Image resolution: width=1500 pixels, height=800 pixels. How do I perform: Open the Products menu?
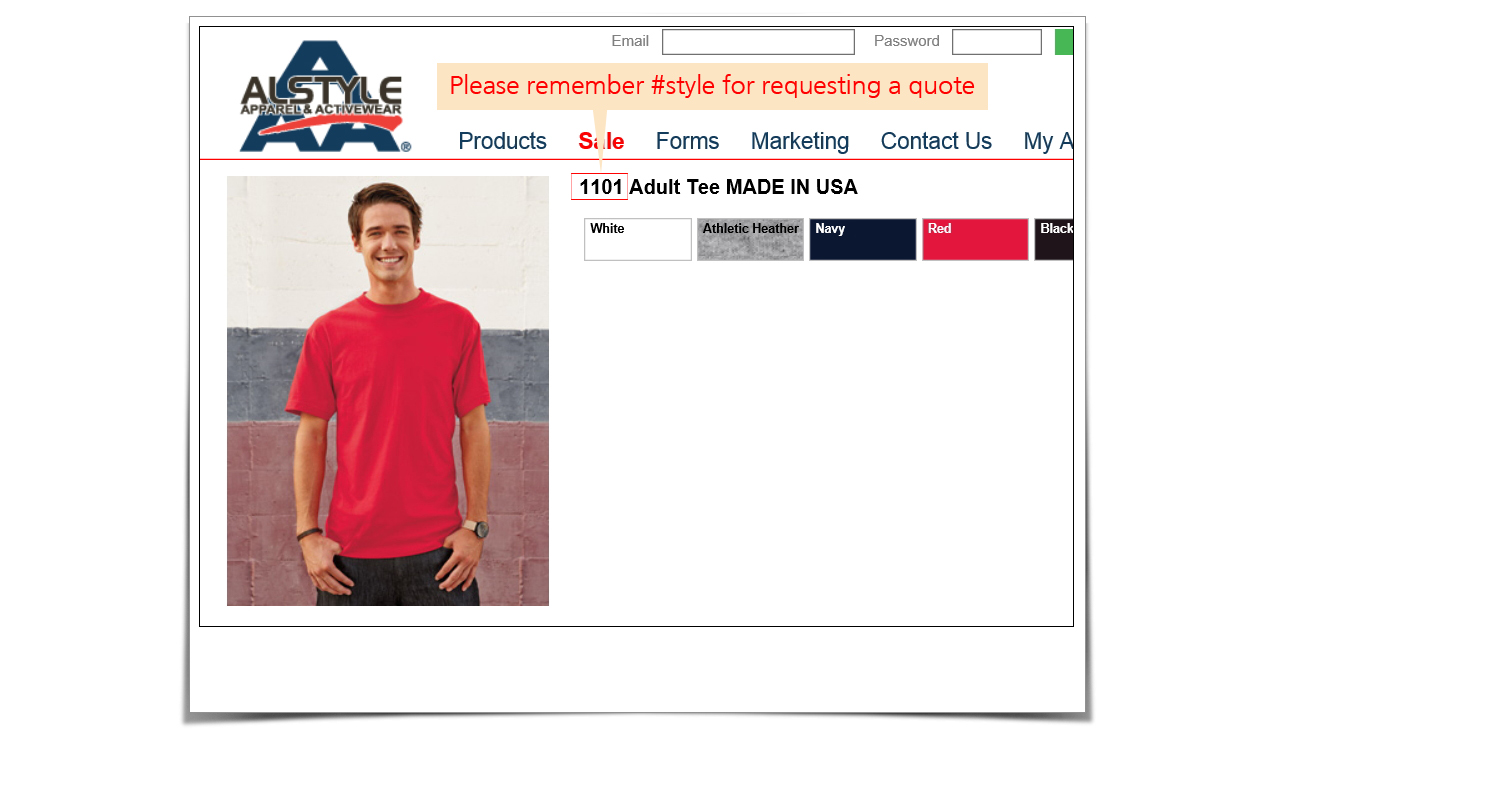pyautogui.click(x=502, y=141)
